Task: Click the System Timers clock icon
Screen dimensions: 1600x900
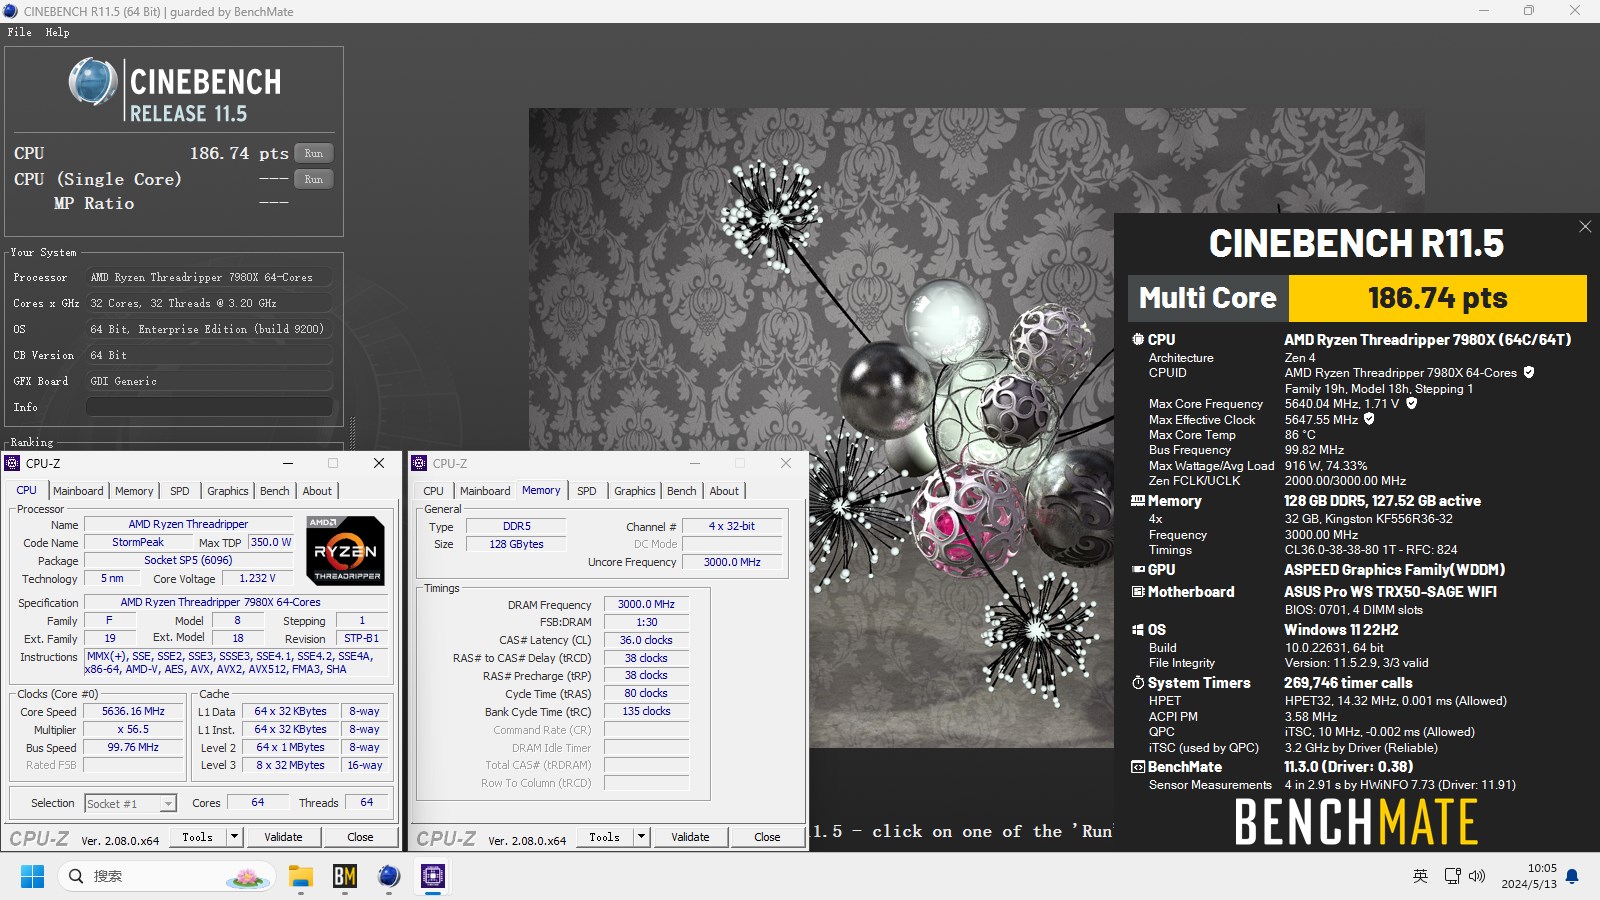Action: point(1138,683)
